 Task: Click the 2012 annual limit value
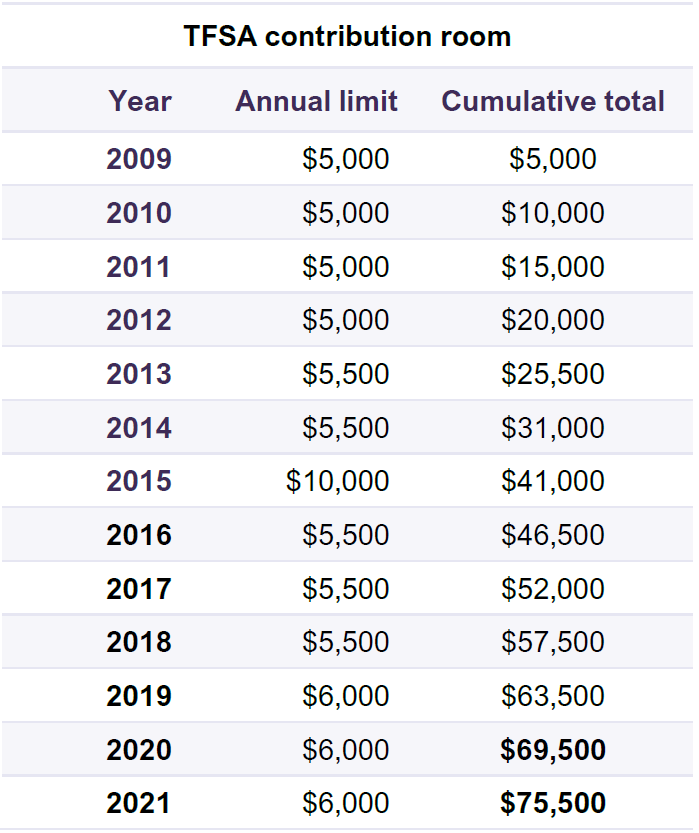pos(346,319)
